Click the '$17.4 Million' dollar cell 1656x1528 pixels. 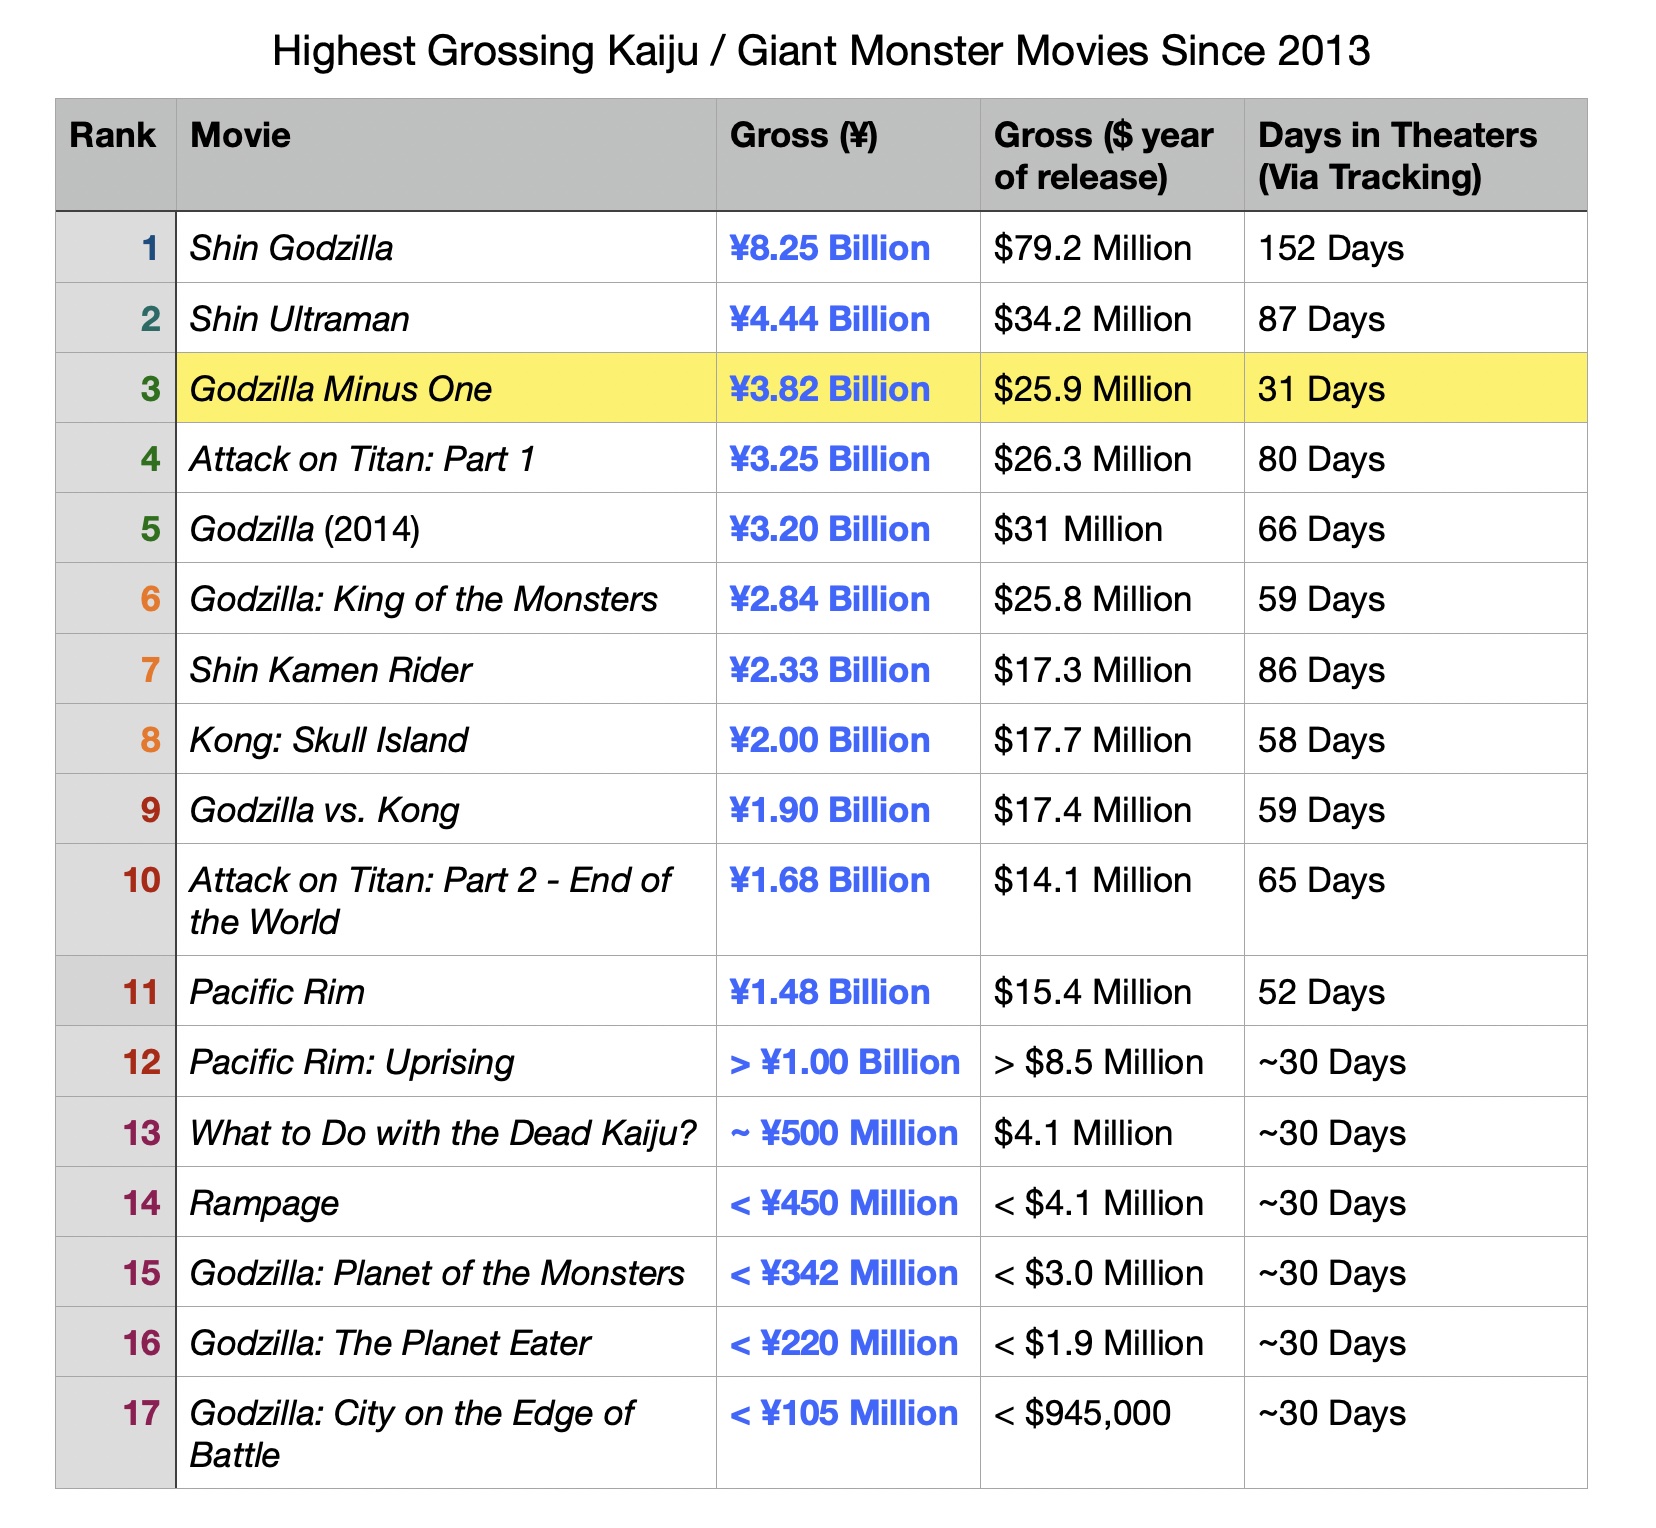click(1112, 809)
